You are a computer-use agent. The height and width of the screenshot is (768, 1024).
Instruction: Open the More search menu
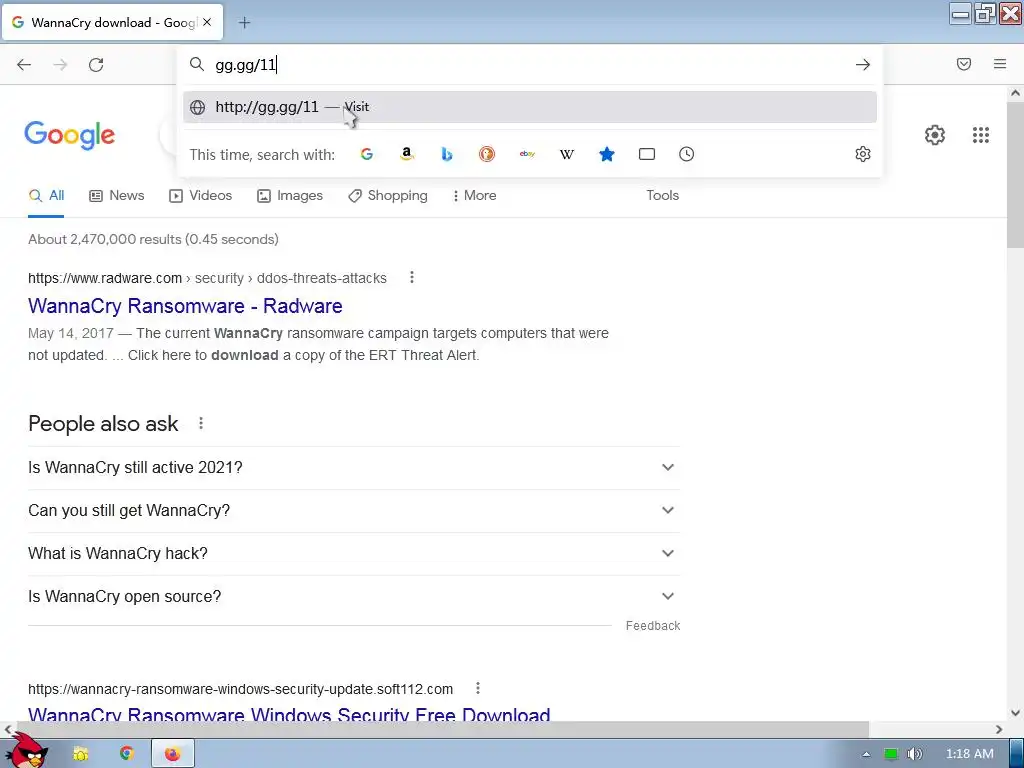click(475, 196)
